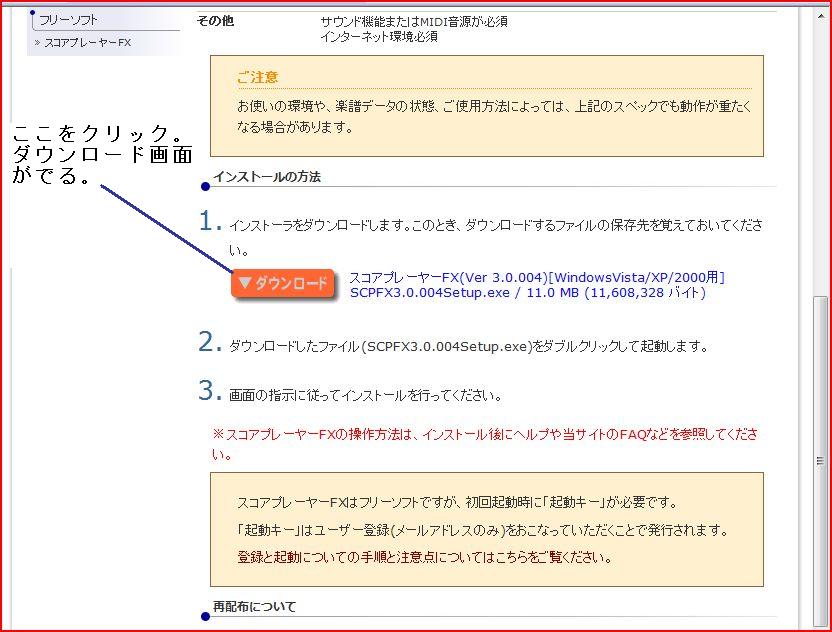Click the その他 spec label
The height and width of the screenshot is (632, 832).
[215, 20]
